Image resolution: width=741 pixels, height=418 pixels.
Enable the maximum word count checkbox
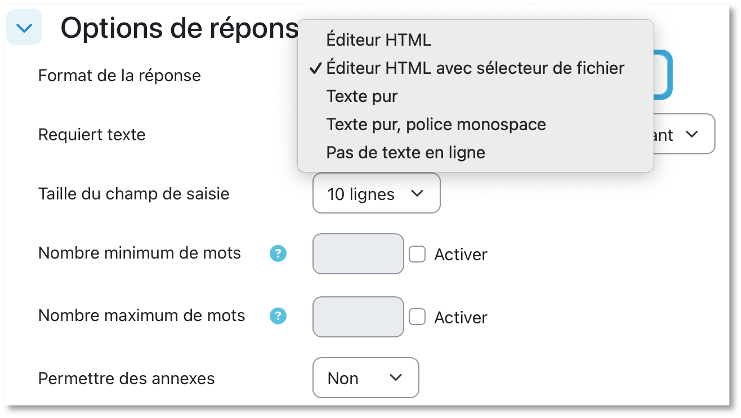[418, 316]
